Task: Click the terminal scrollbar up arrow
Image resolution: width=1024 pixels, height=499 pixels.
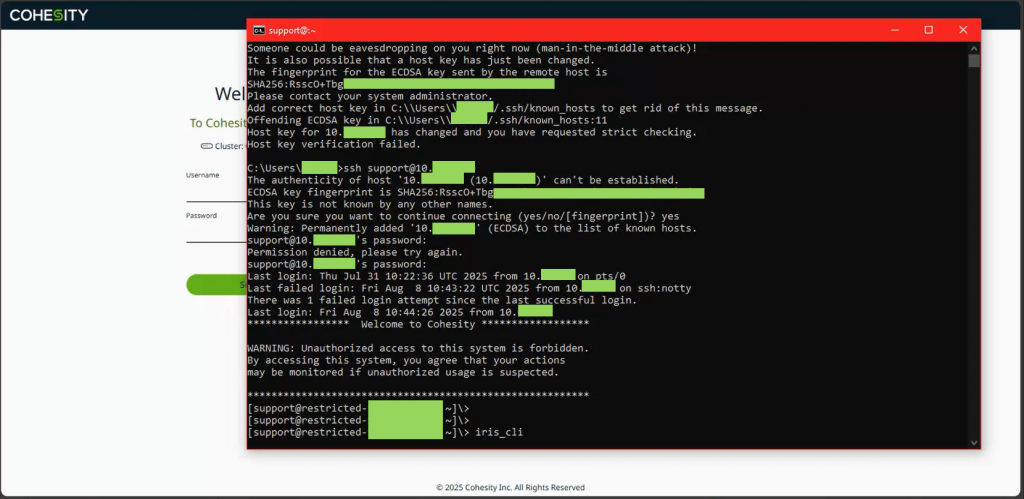Action: tap(974, 47)
